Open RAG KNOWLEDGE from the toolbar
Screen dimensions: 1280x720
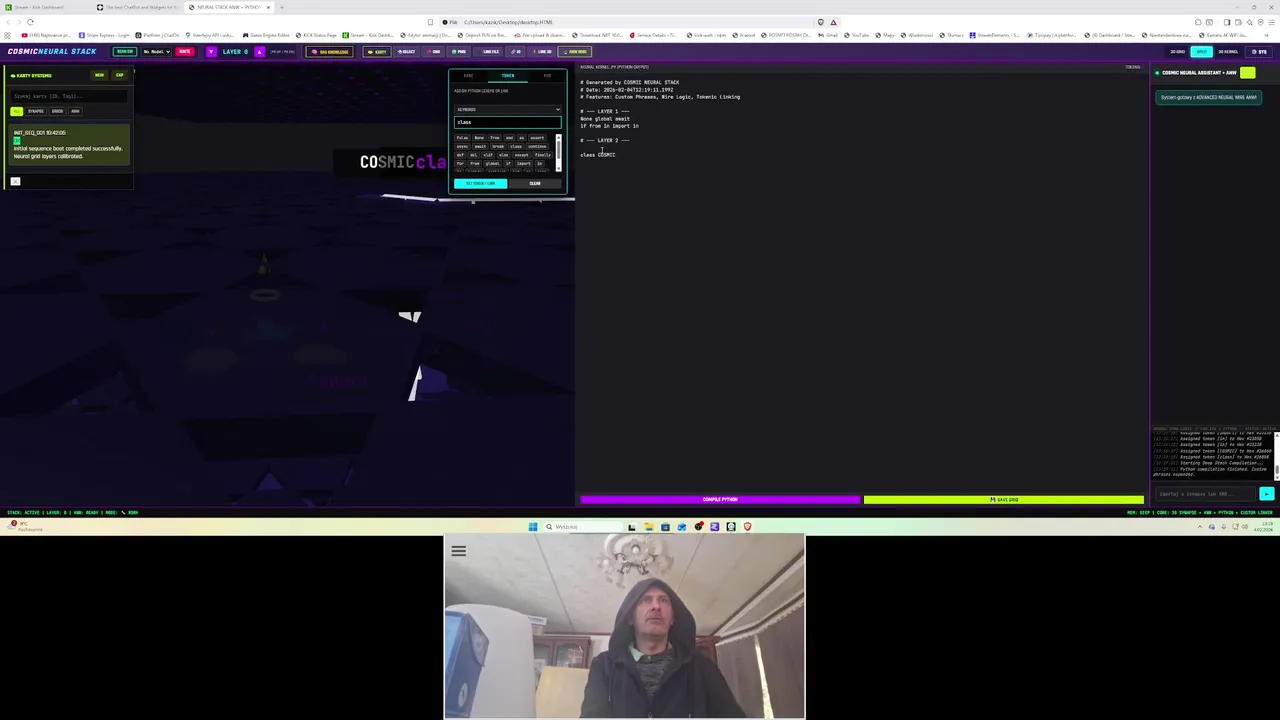(x=329, y=51)
